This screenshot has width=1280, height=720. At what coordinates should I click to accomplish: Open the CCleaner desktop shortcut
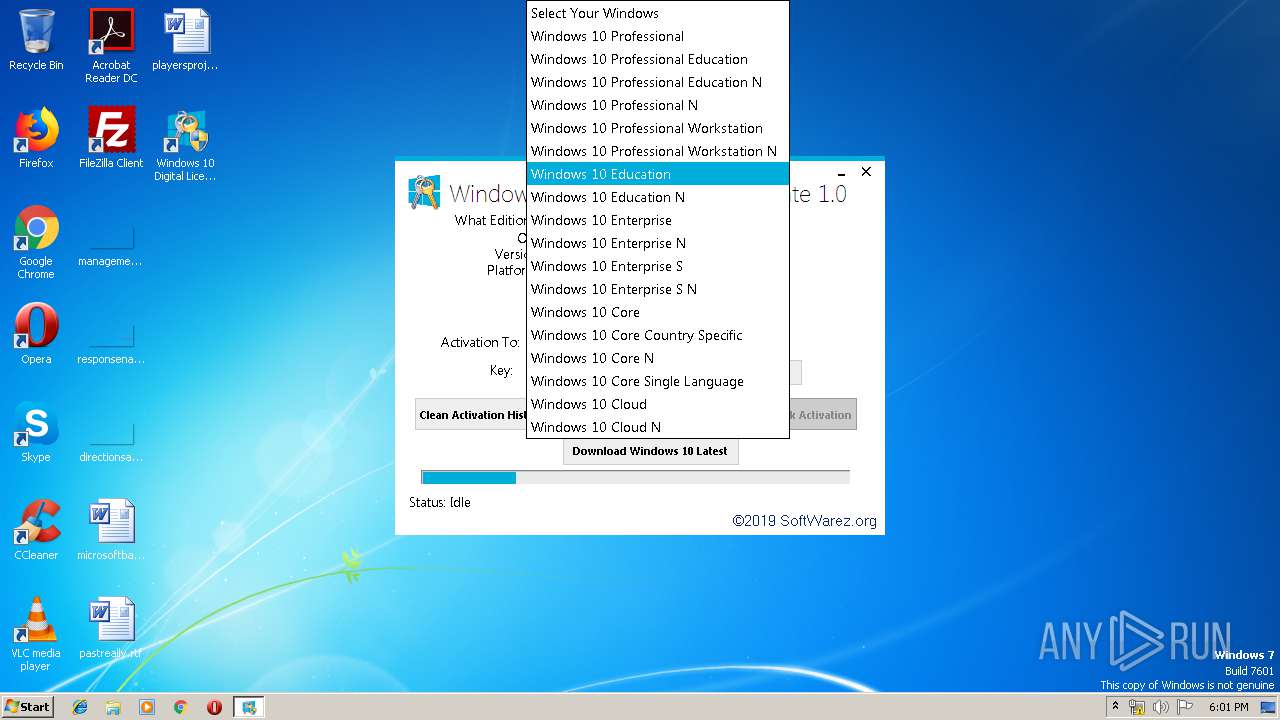36,529
